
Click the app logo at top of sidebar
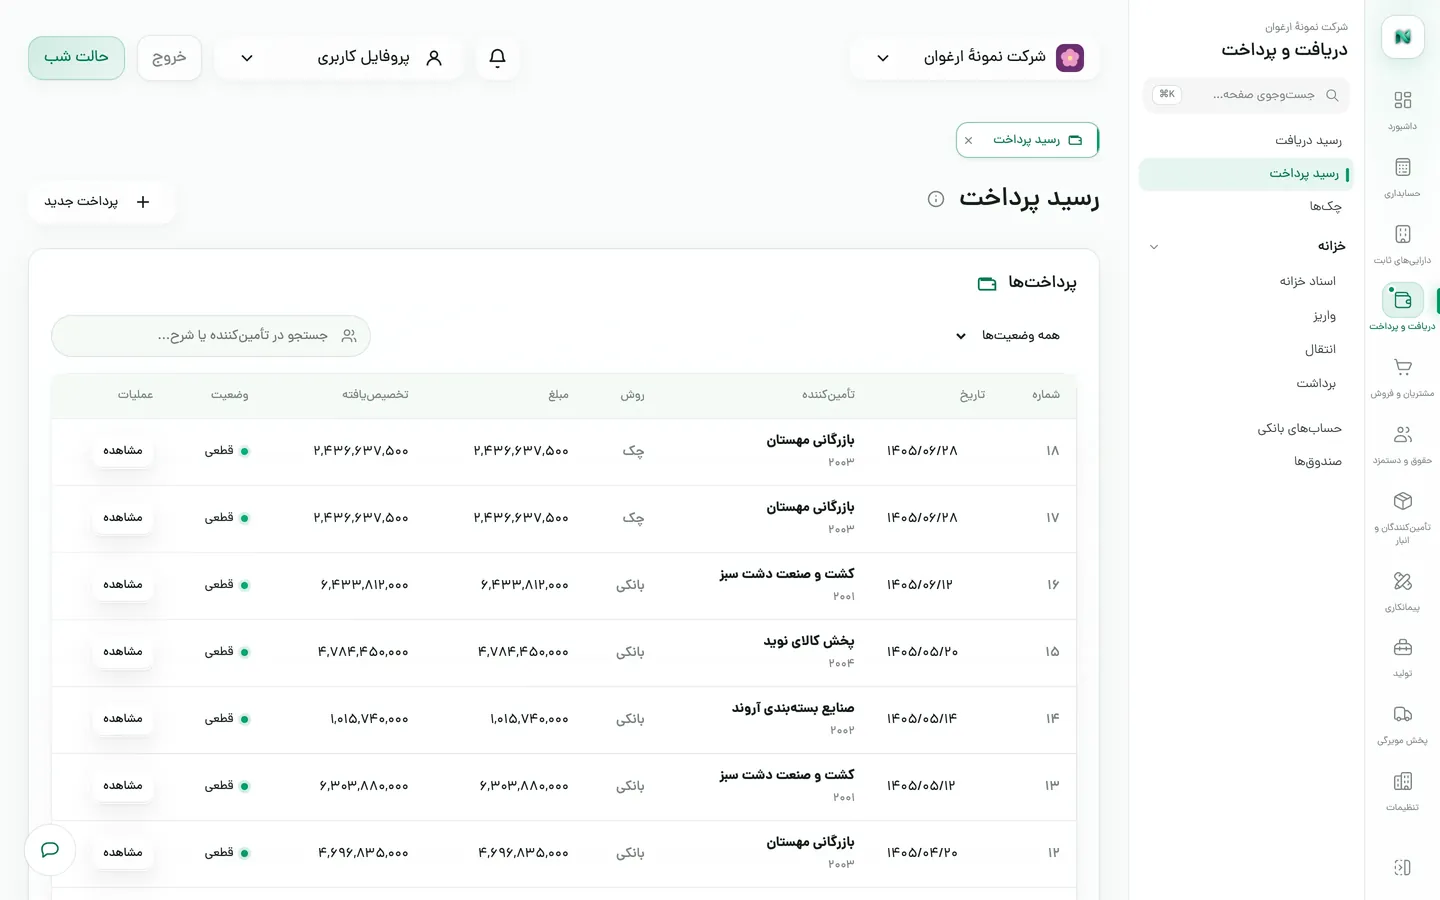point(1402,37)
